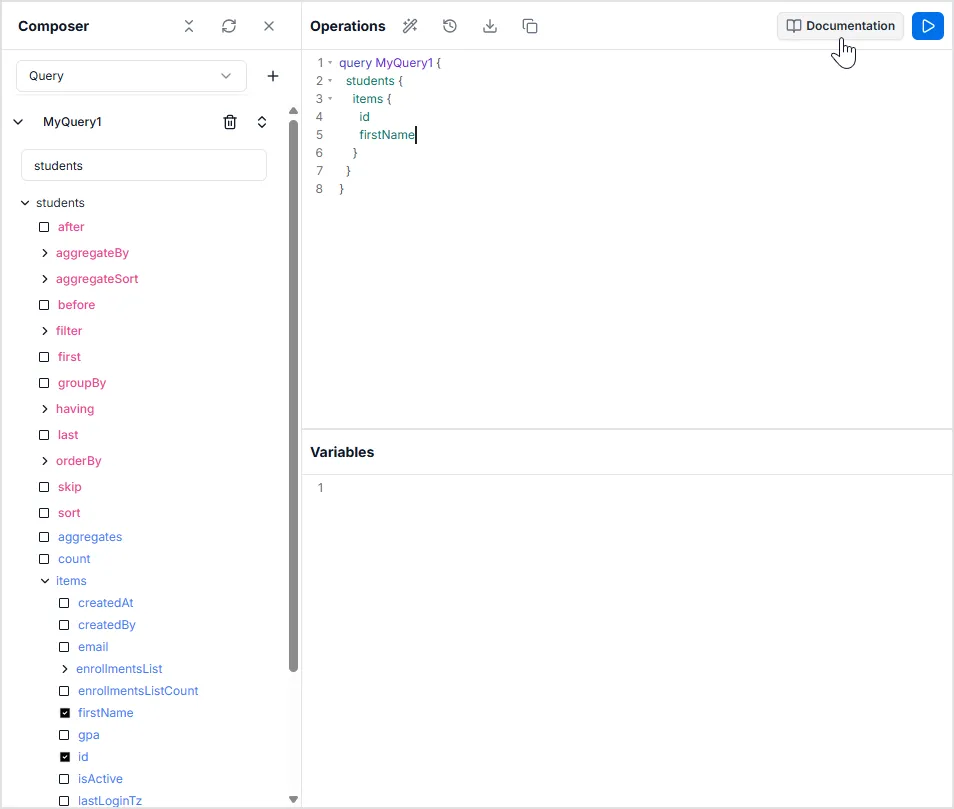Refresh the Composer panel

coord(229,26)
